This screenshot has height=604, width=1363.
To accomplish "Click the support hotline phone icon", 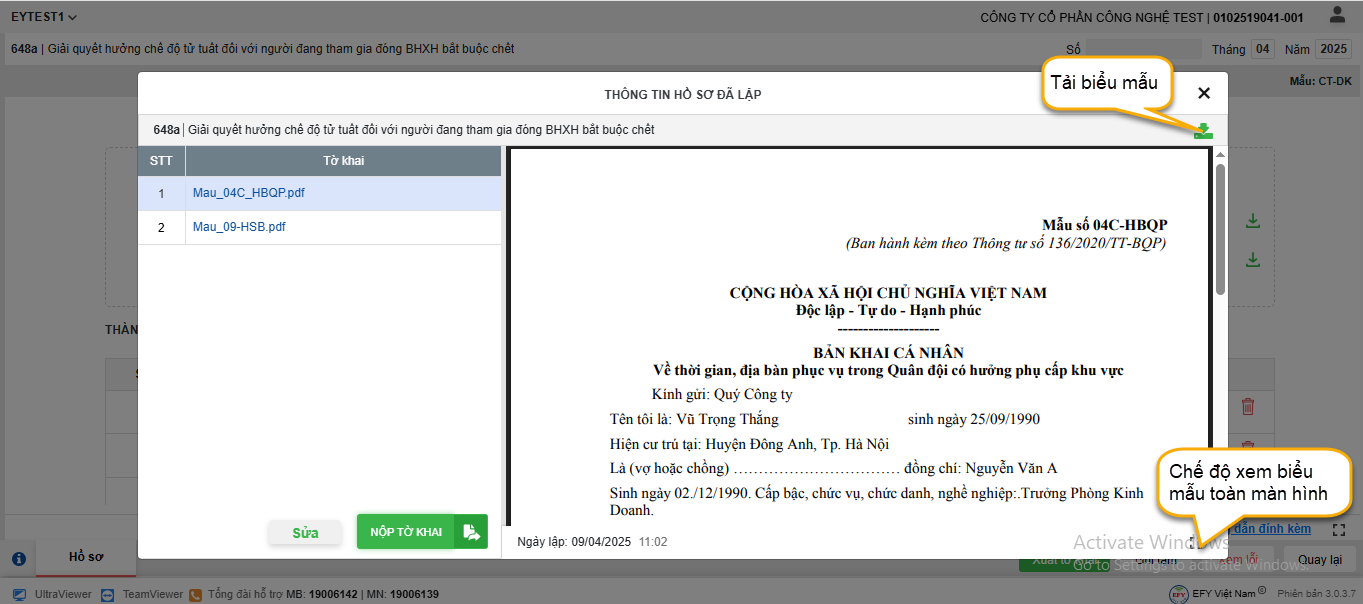I will point(196,594).
